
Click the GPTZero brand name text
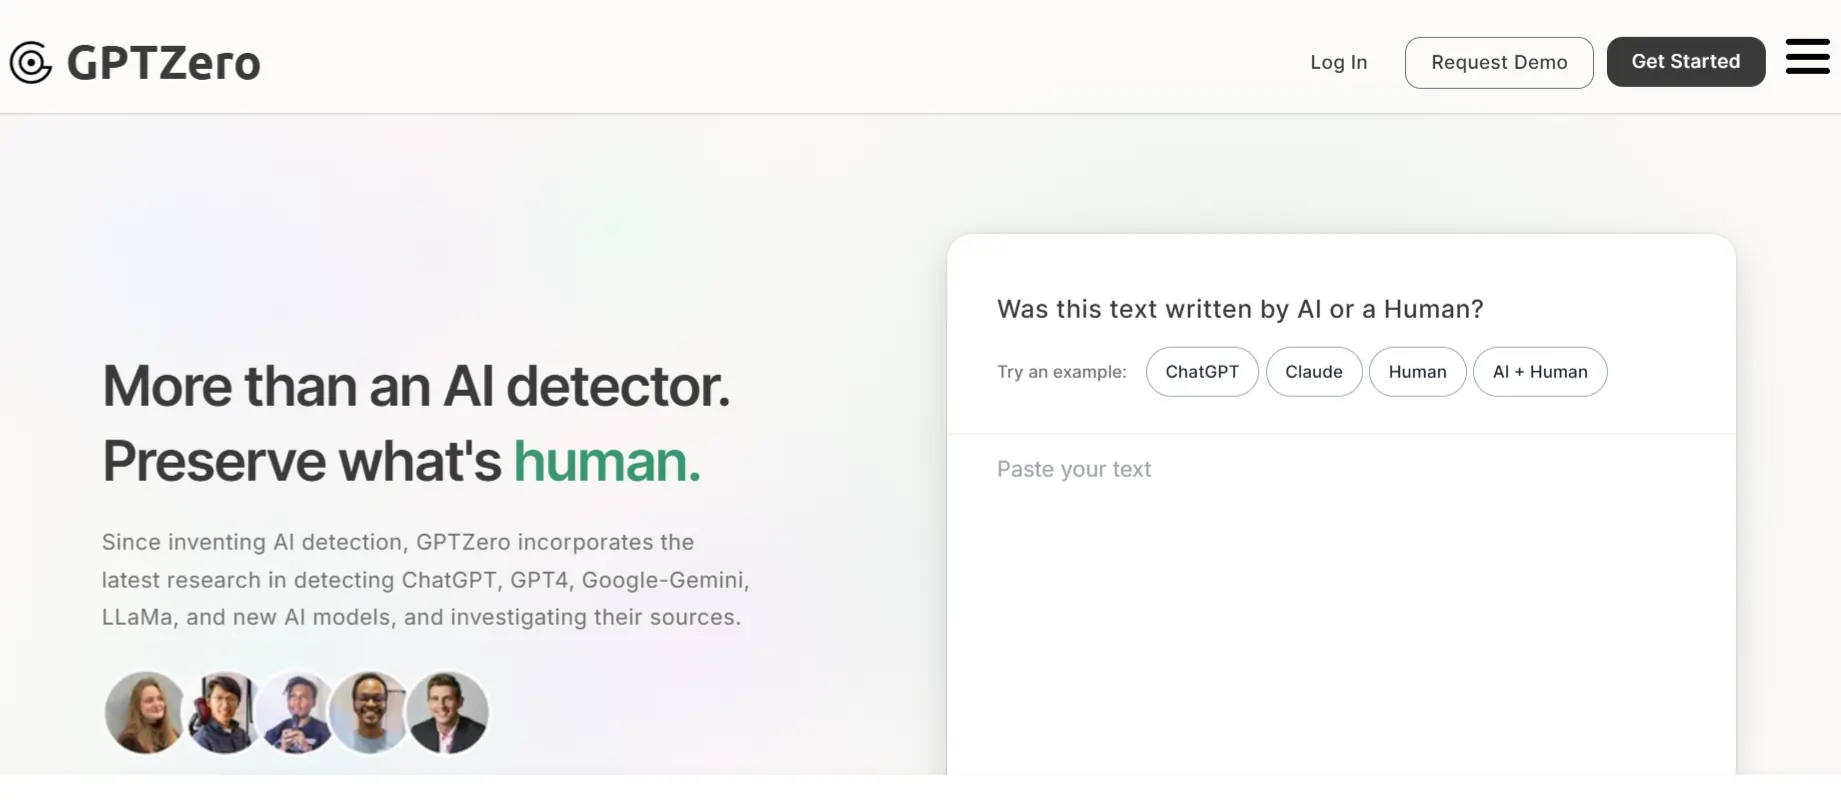pos(164,63)
